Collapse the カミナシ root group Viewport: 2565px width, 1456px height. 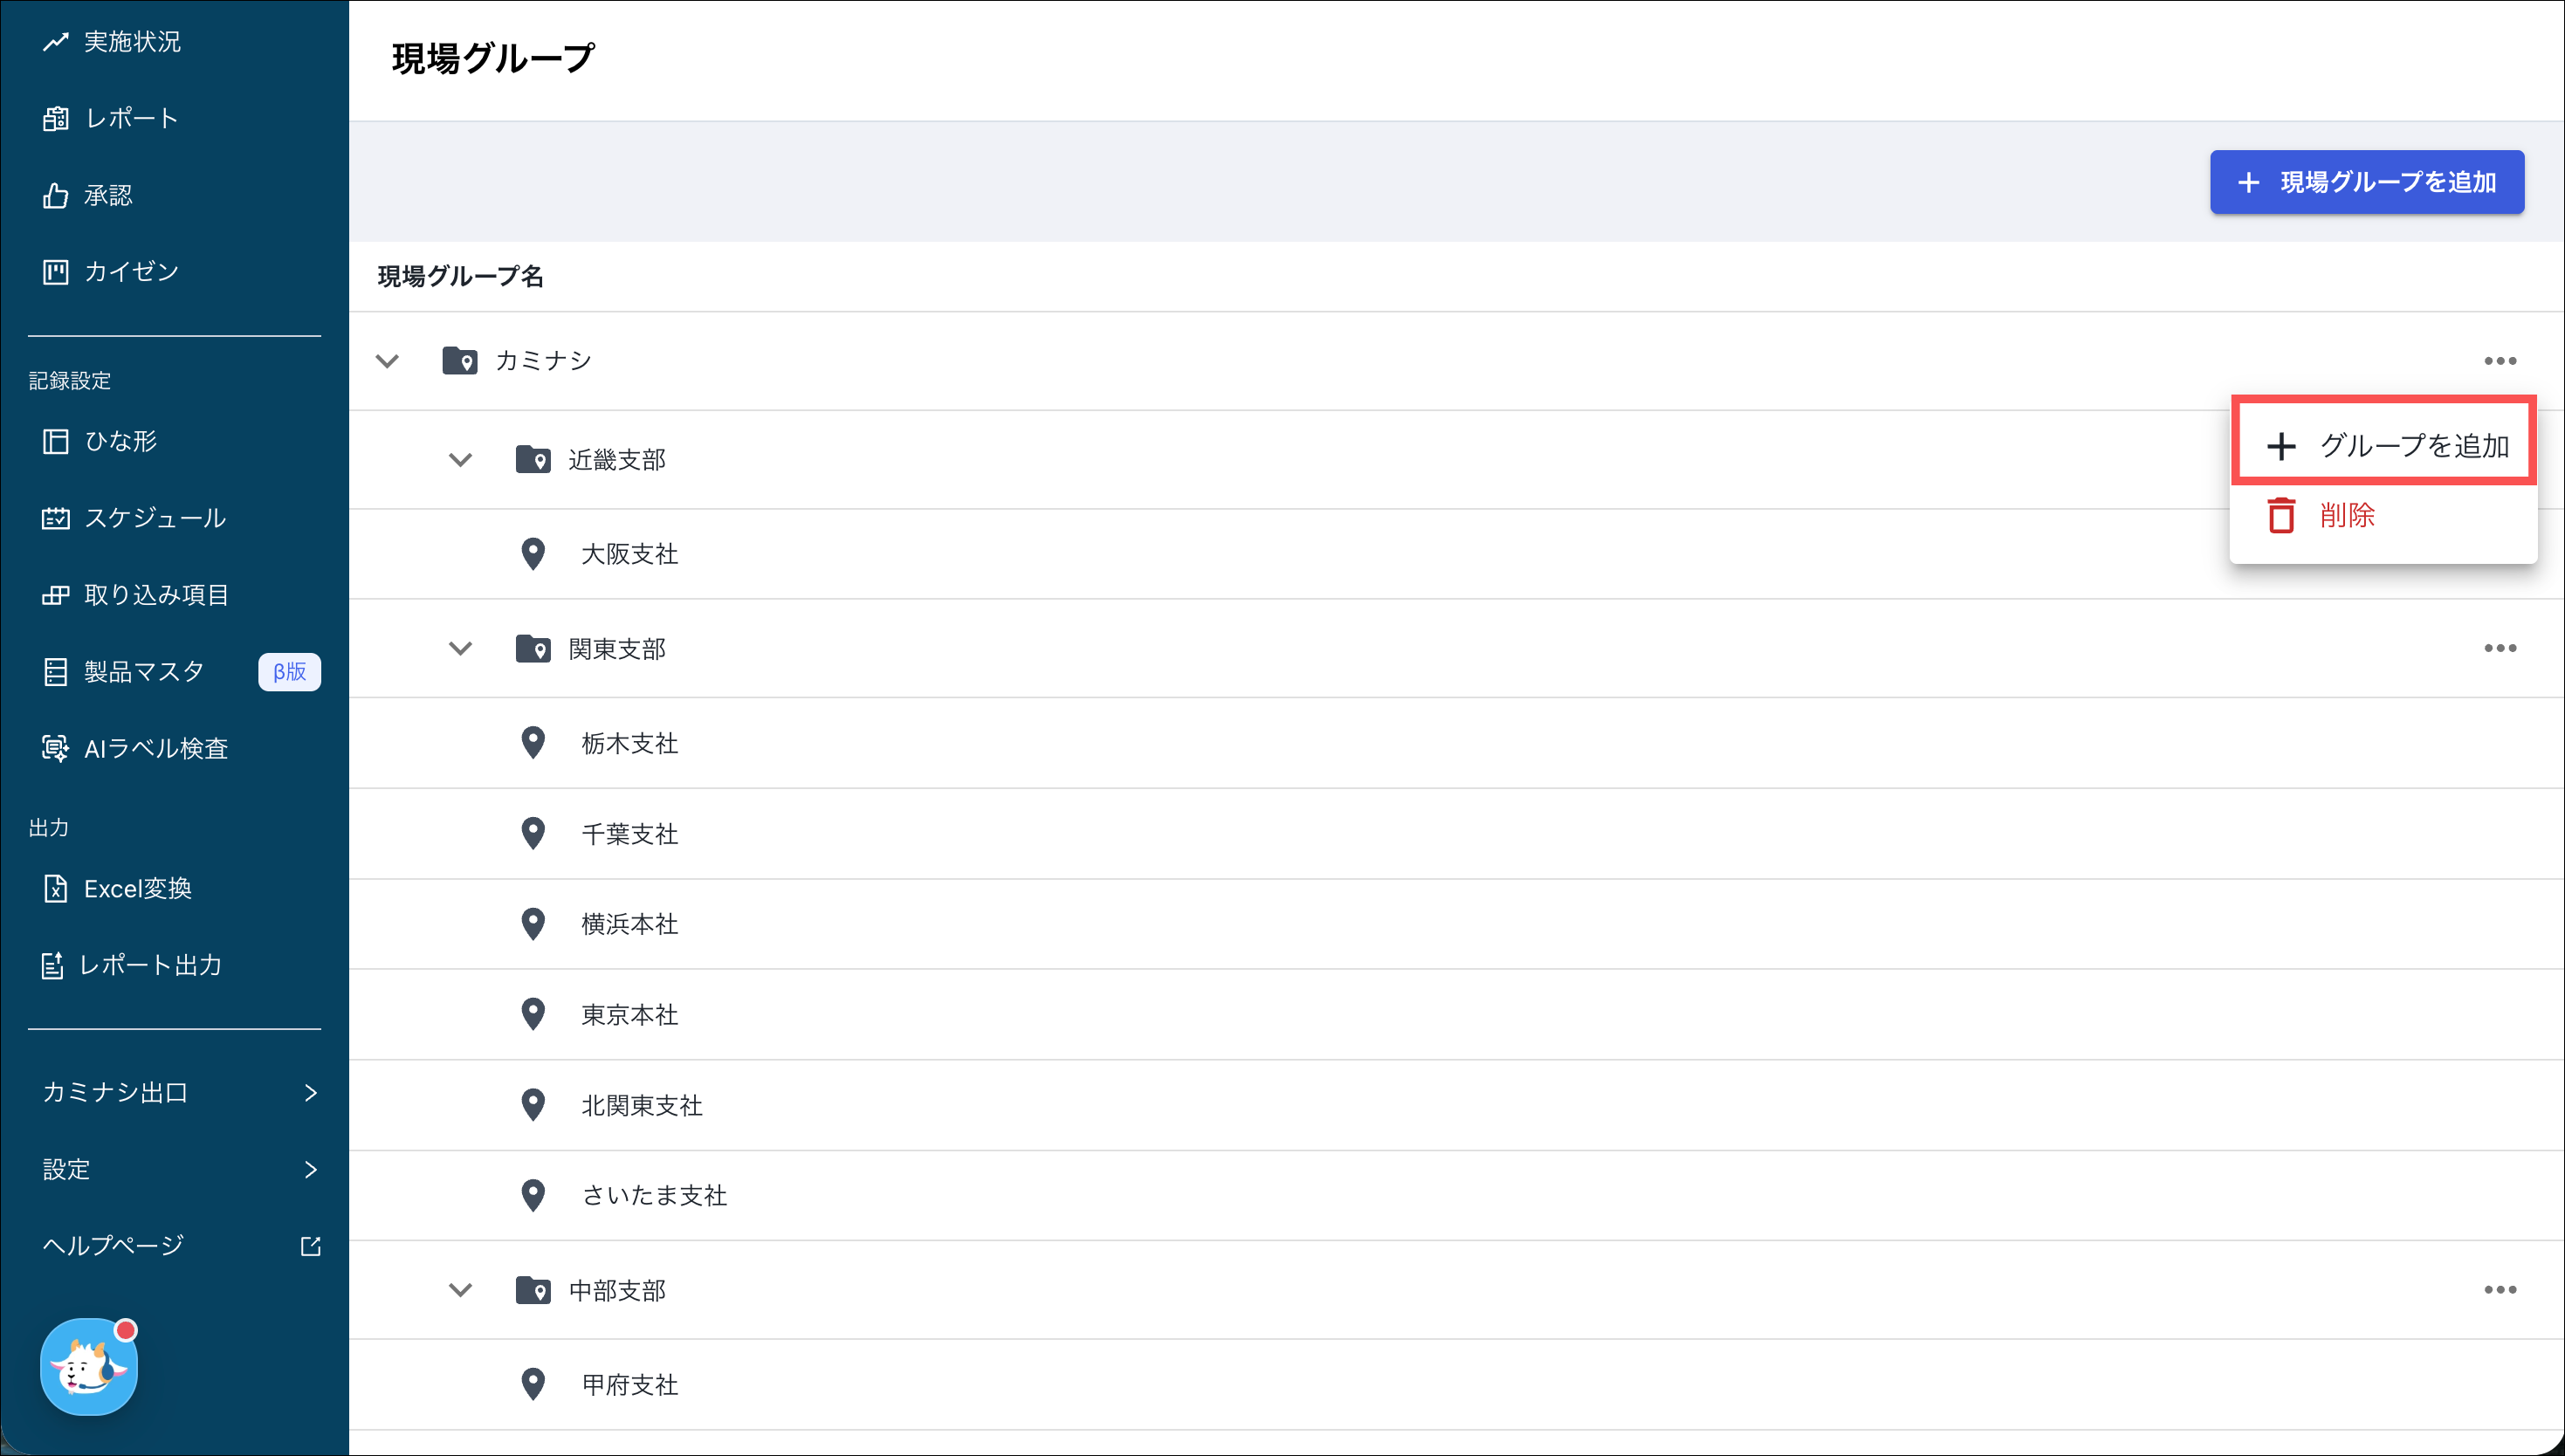(x=387, y=361)
